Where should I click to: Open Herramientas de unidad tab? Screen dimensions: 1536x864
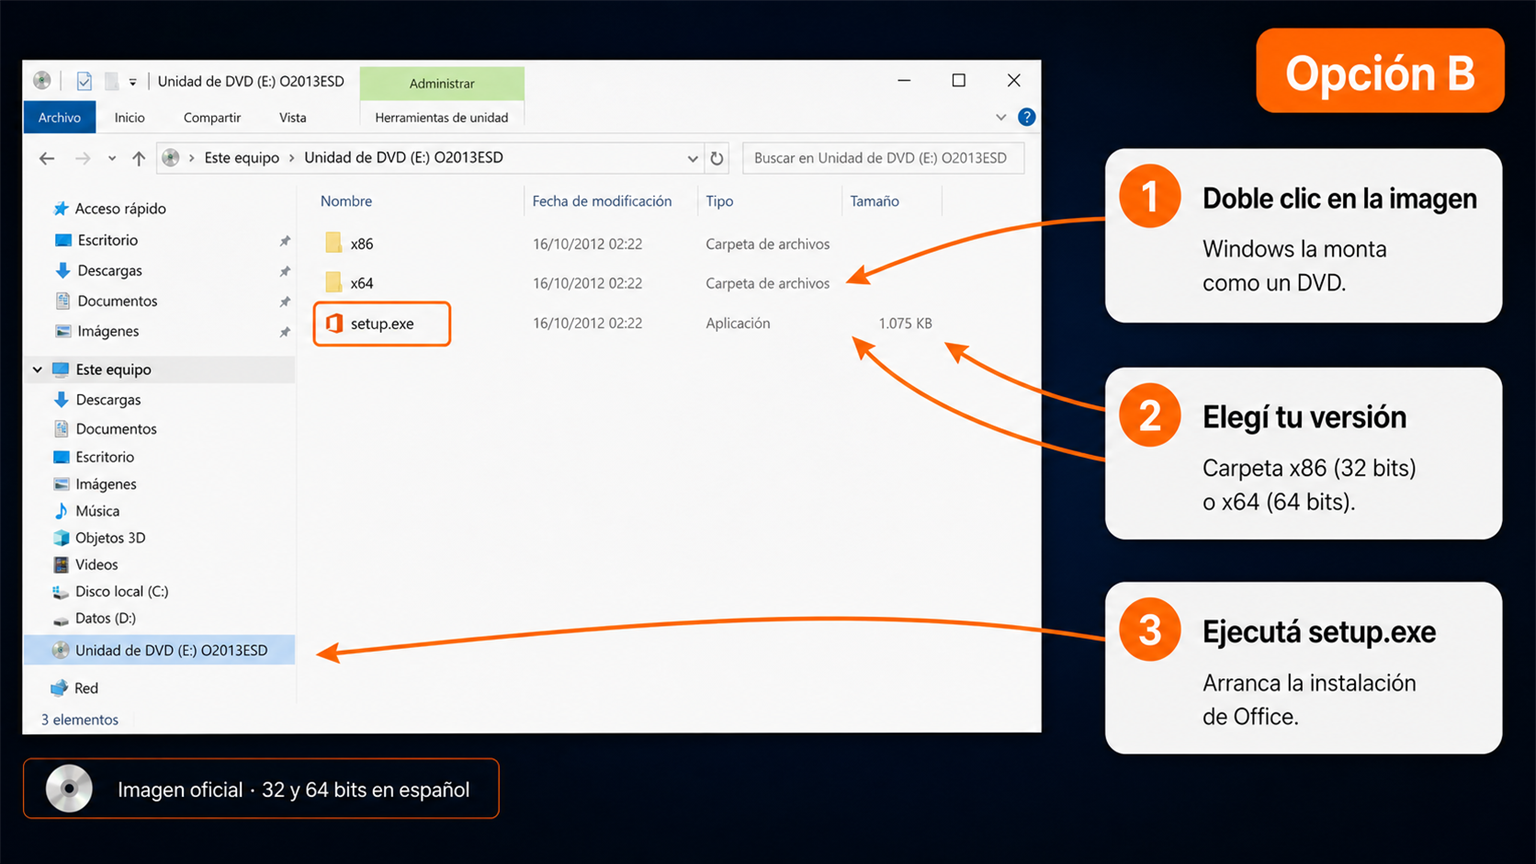[441, 117]
